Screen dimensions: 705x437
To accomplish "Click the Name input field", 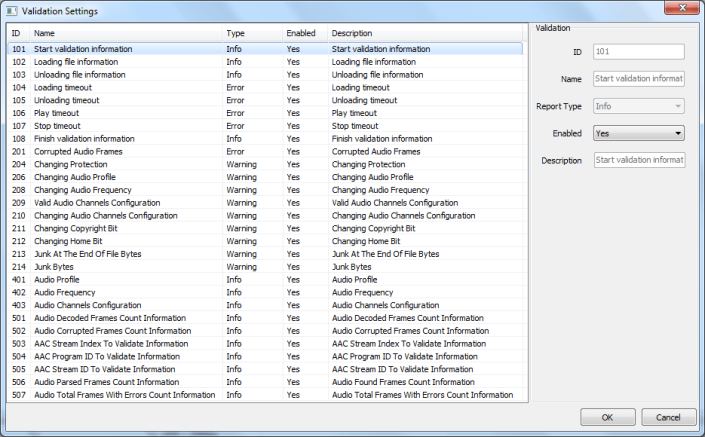I will click(638, 79).
